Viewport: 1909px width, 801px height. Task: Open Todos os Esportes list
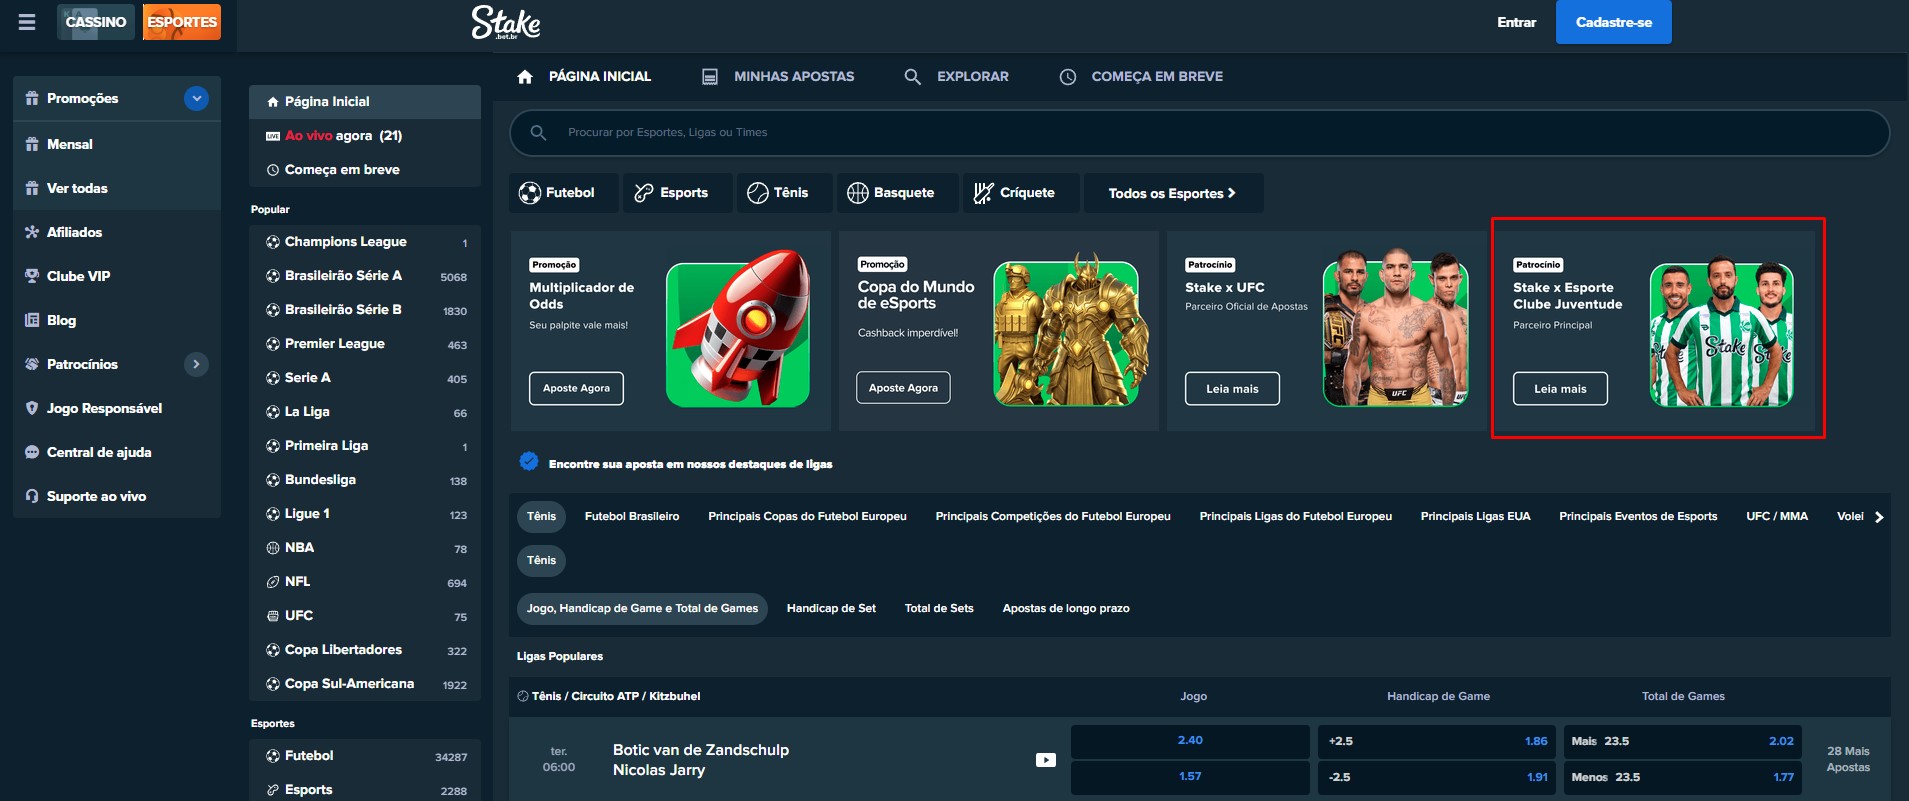1172,193
